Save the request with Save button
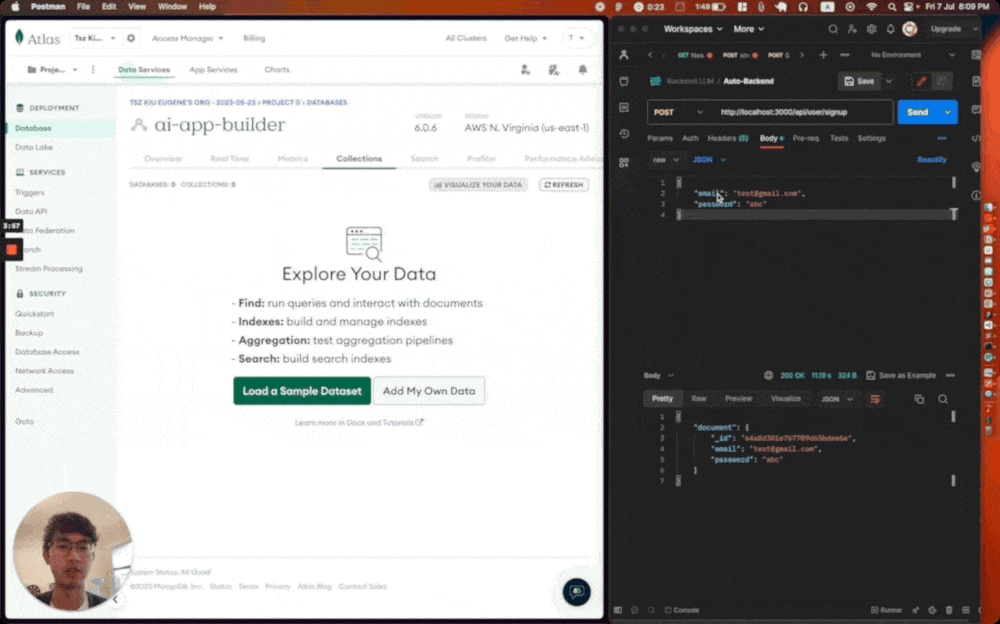 (859, 81)
